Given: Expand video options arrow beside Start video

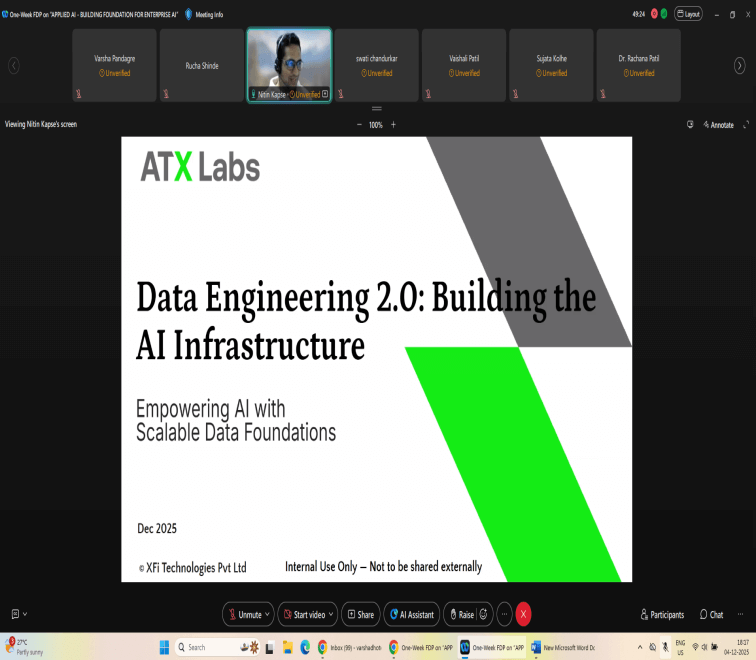Looking at the screenshot, I should coord(331,614).
